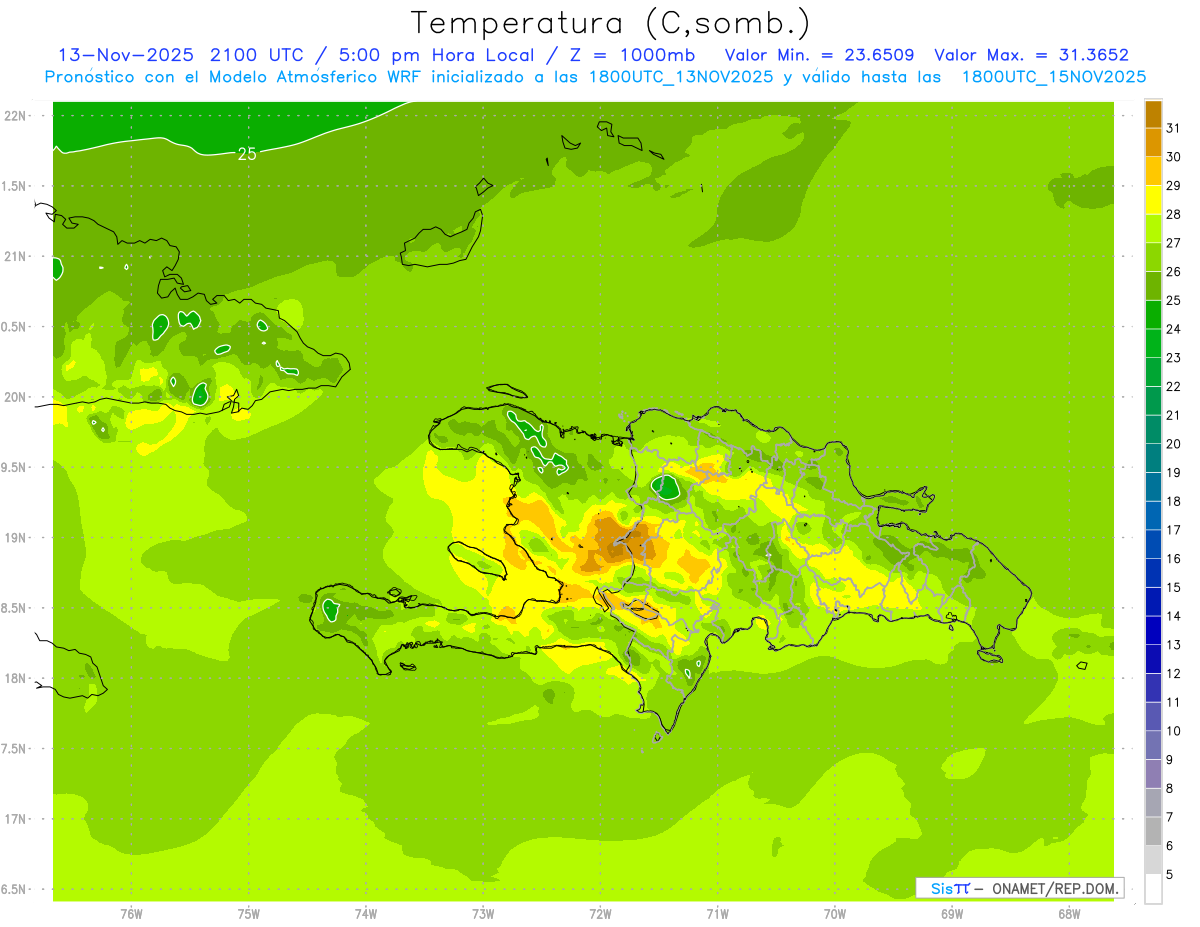Click the legend value 5
1200x927 pixels.
tap(1170, 875)
